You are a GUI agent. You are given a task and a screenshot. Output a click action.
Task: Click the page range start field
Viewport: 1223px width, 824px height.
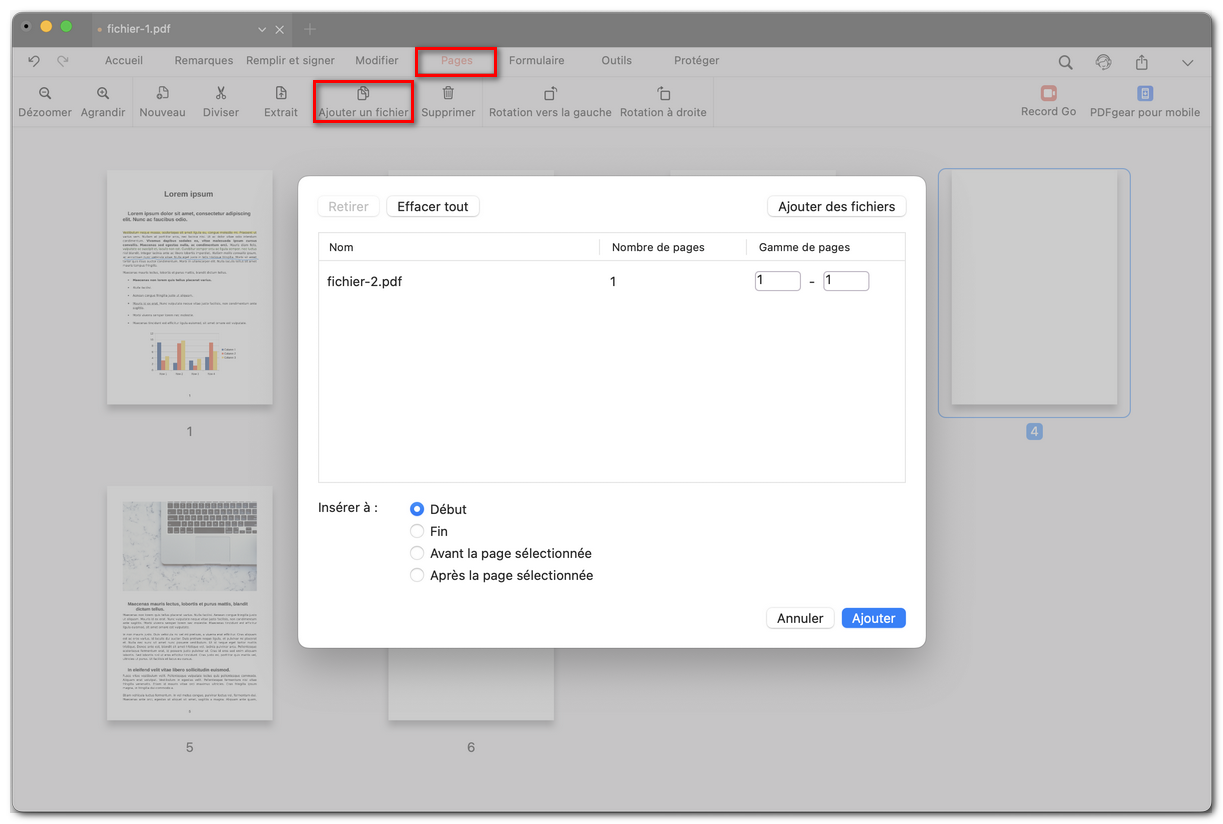click(777, 281)
